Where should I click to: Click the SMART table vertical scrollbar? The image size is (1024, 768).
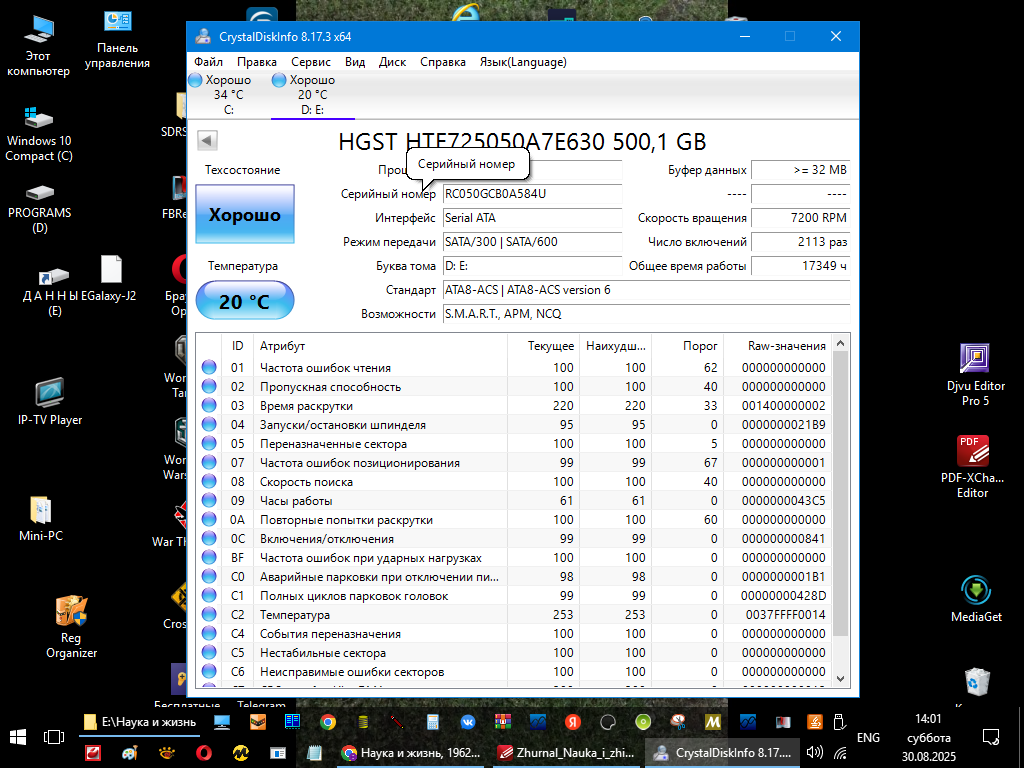(841, 500)
